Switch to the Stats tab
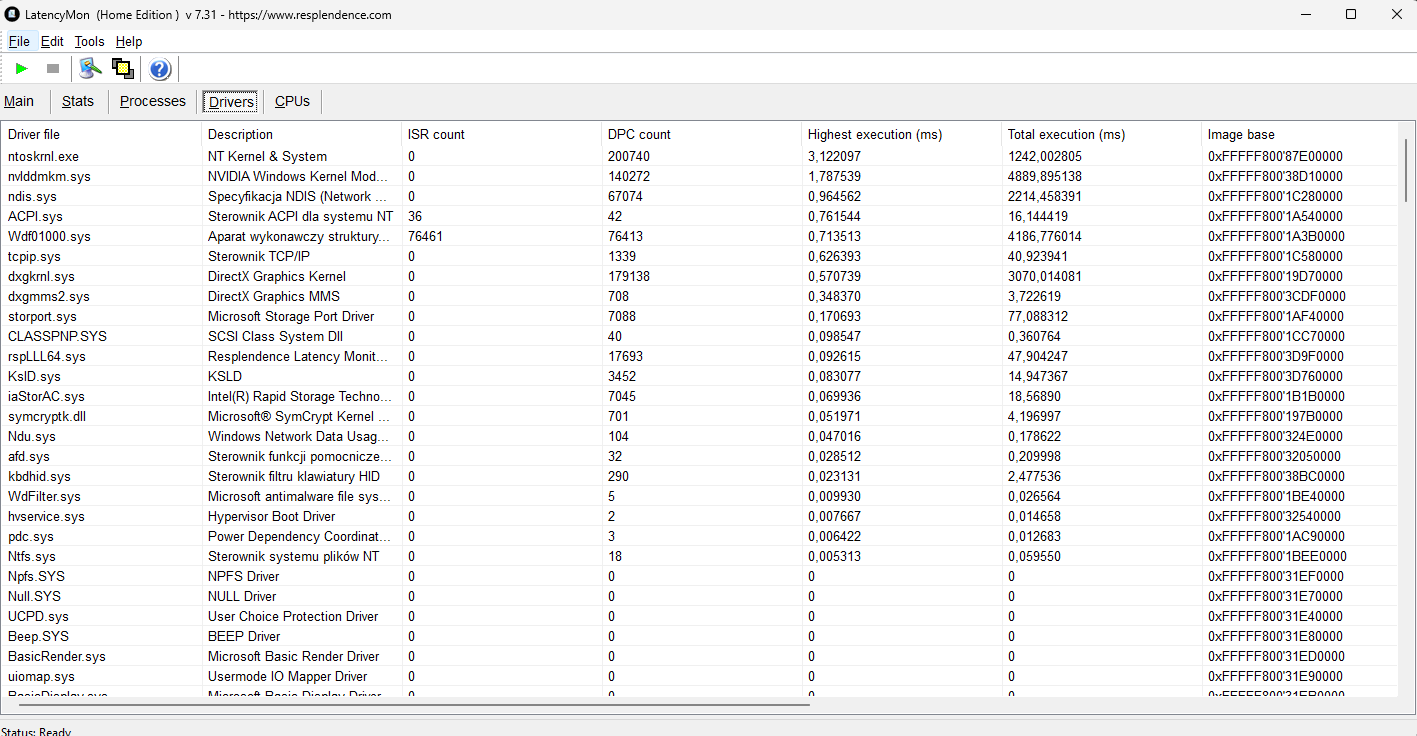1417x736 pixels. click(x=78, y=101)
